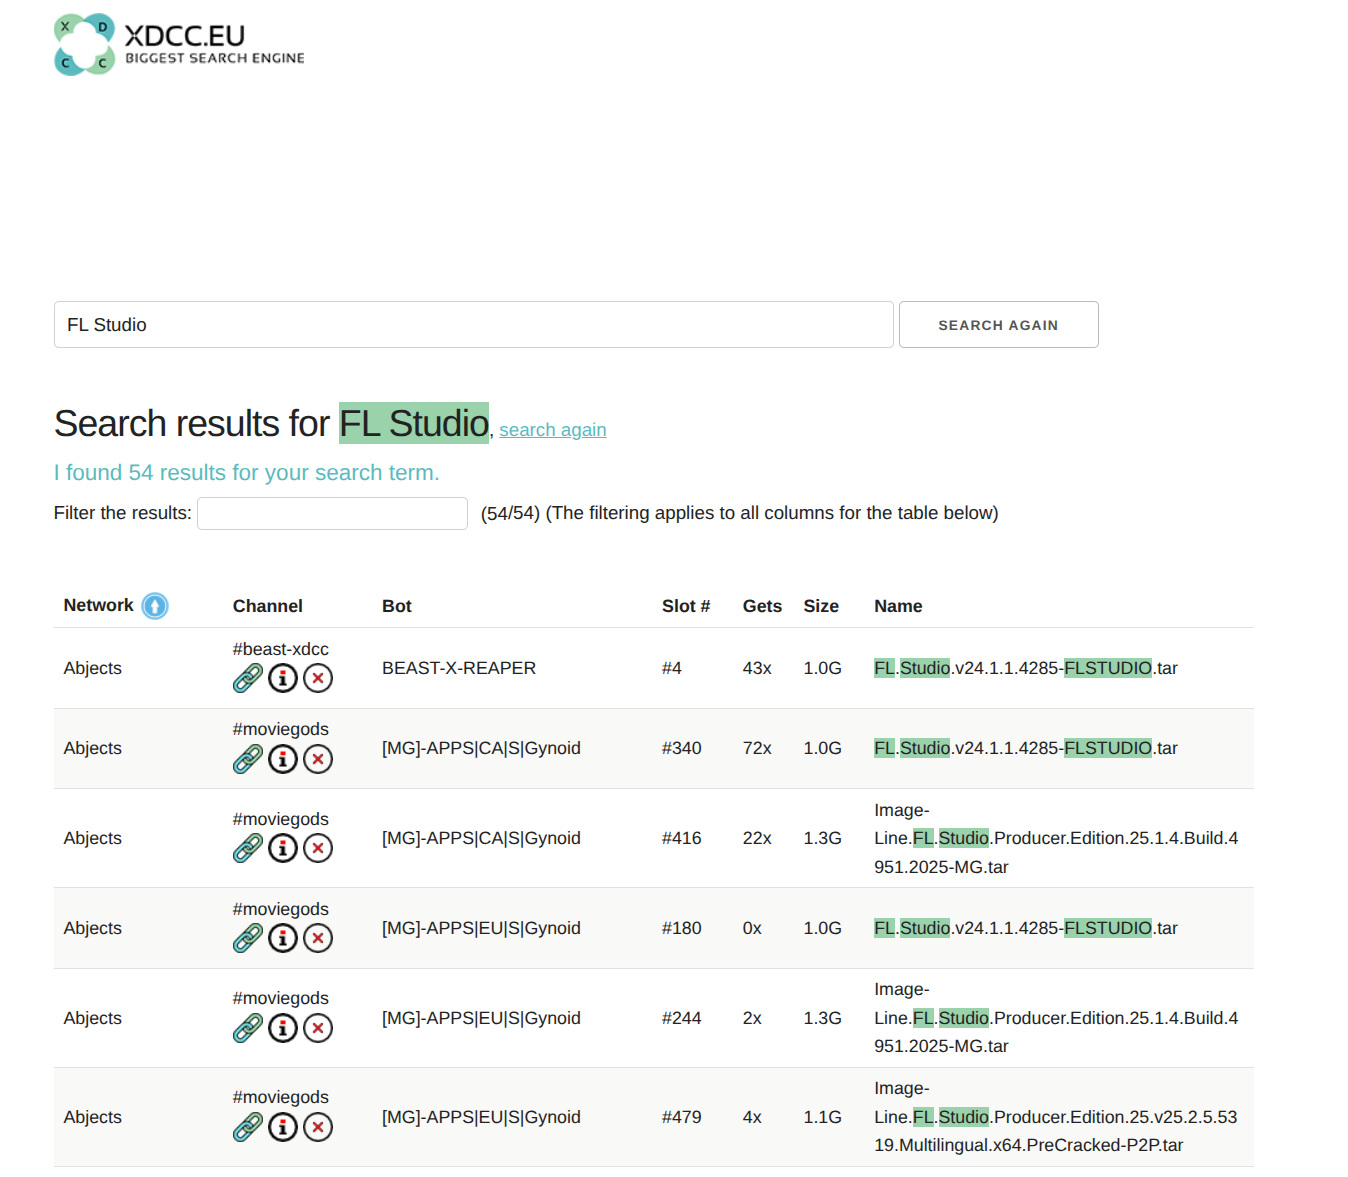This screenshot has height=1177, width=1348.
Task: Click #moviegods in slot #340 row
Action: click(280, 729)
